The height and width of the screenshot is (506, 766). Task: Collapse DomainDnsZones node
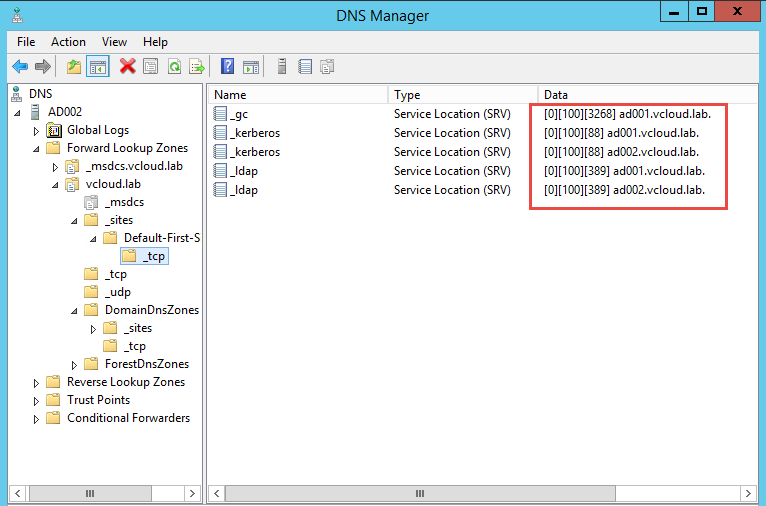74,311
